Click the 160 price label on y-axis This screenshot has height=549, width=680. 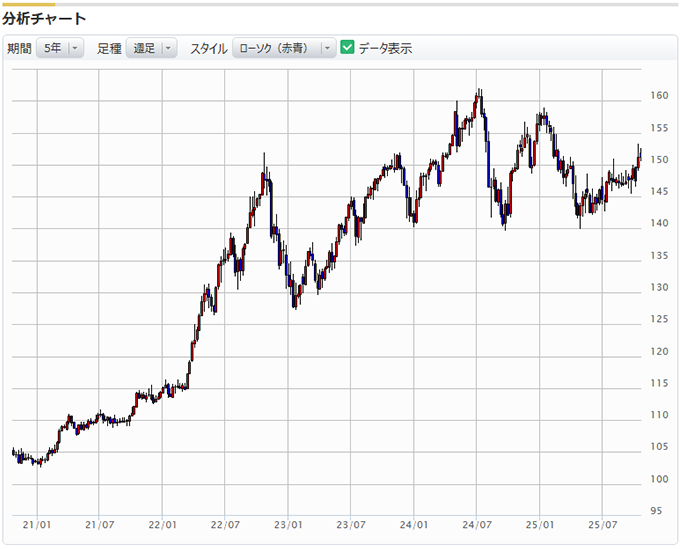pyautogui.click(x=658, y=96)
